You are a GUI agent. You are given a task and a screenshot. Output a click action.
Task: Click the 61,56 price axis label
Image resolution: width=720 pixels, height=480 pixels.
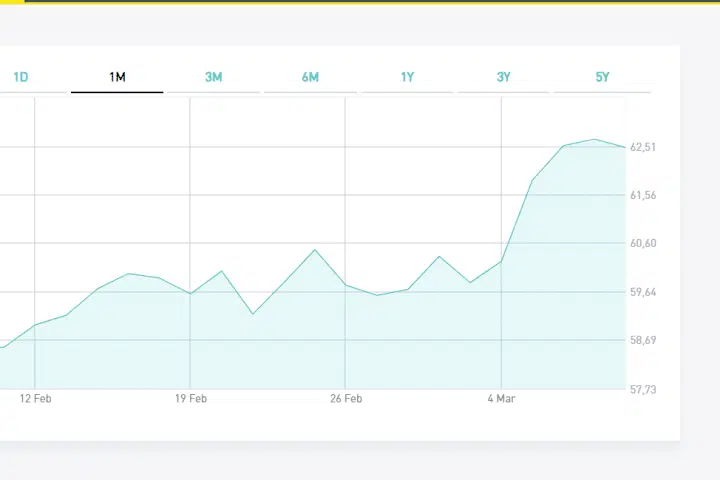click(x=643, y=196)
